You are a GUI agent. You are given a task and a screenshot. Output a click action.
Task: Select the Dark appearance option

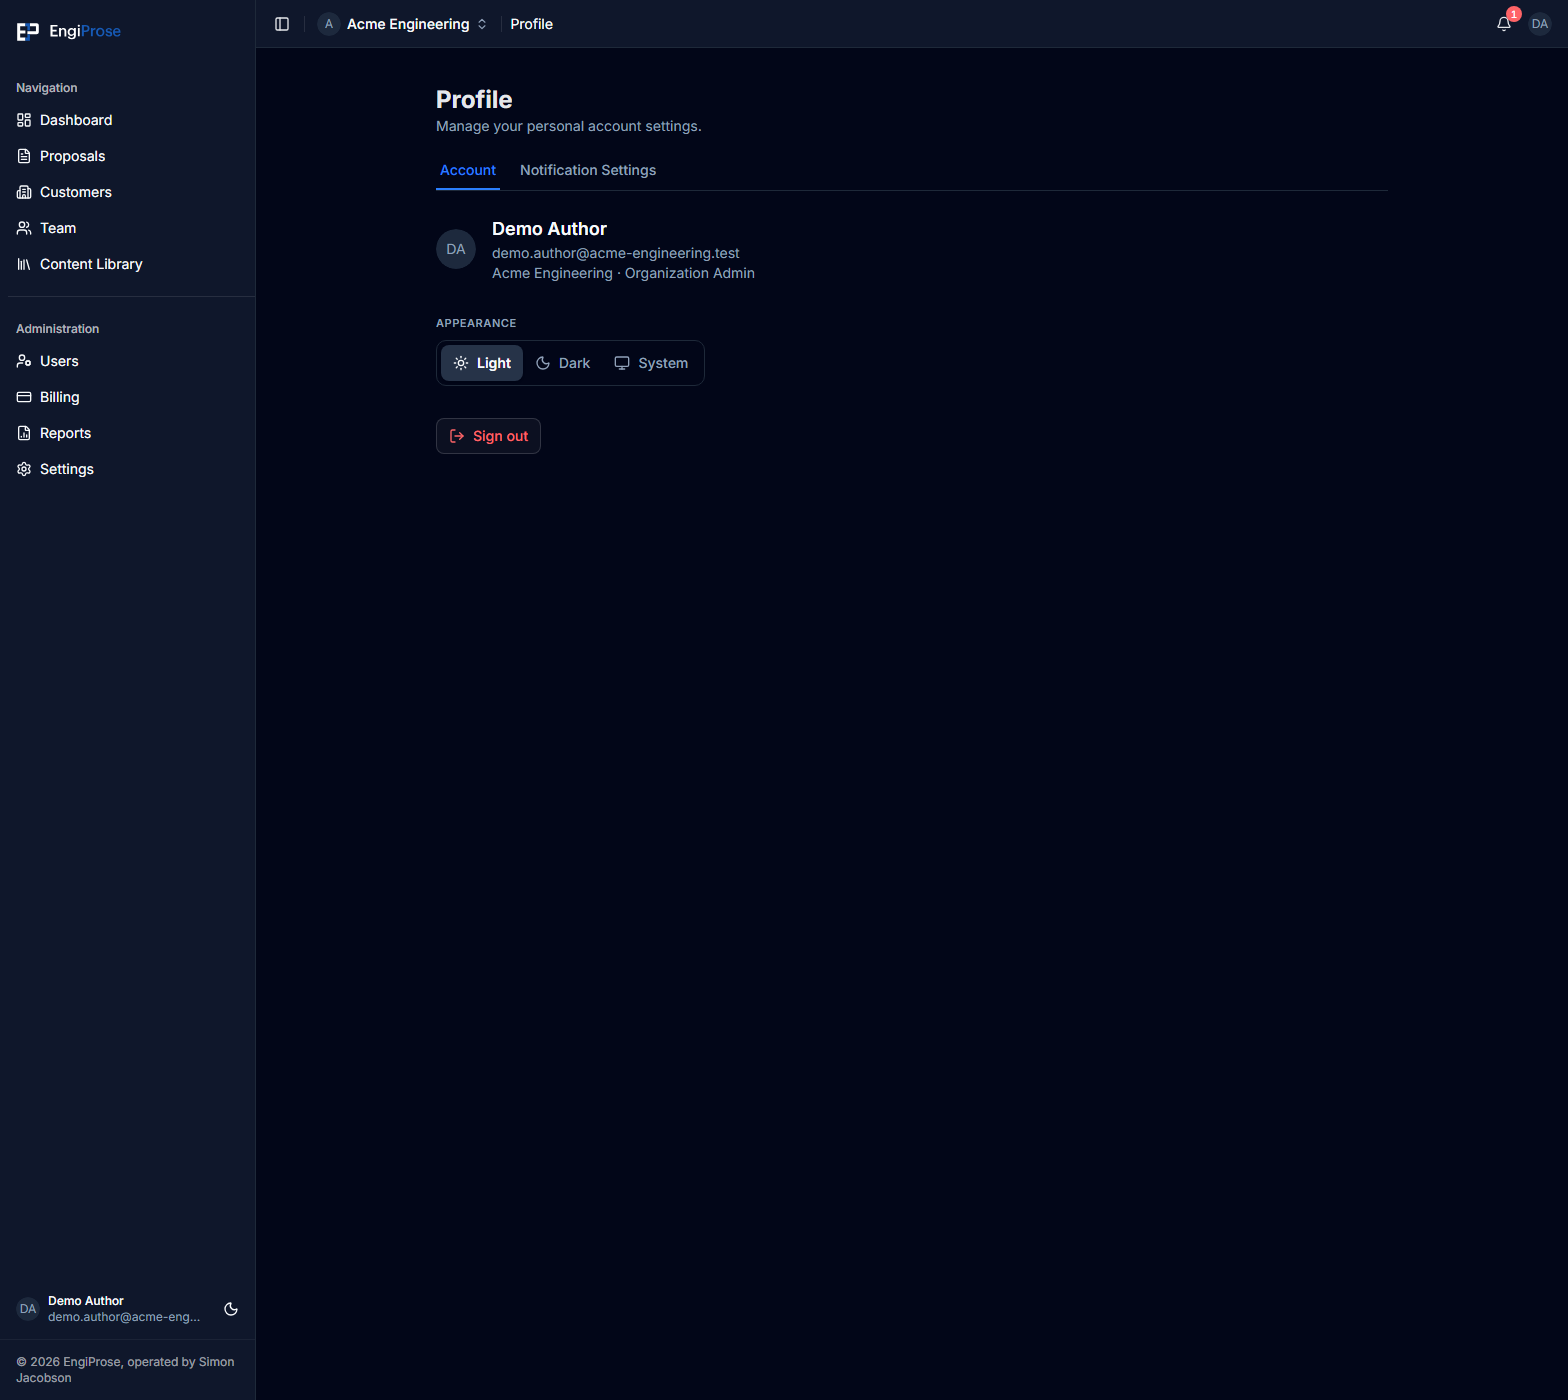(x=563, y=363)
